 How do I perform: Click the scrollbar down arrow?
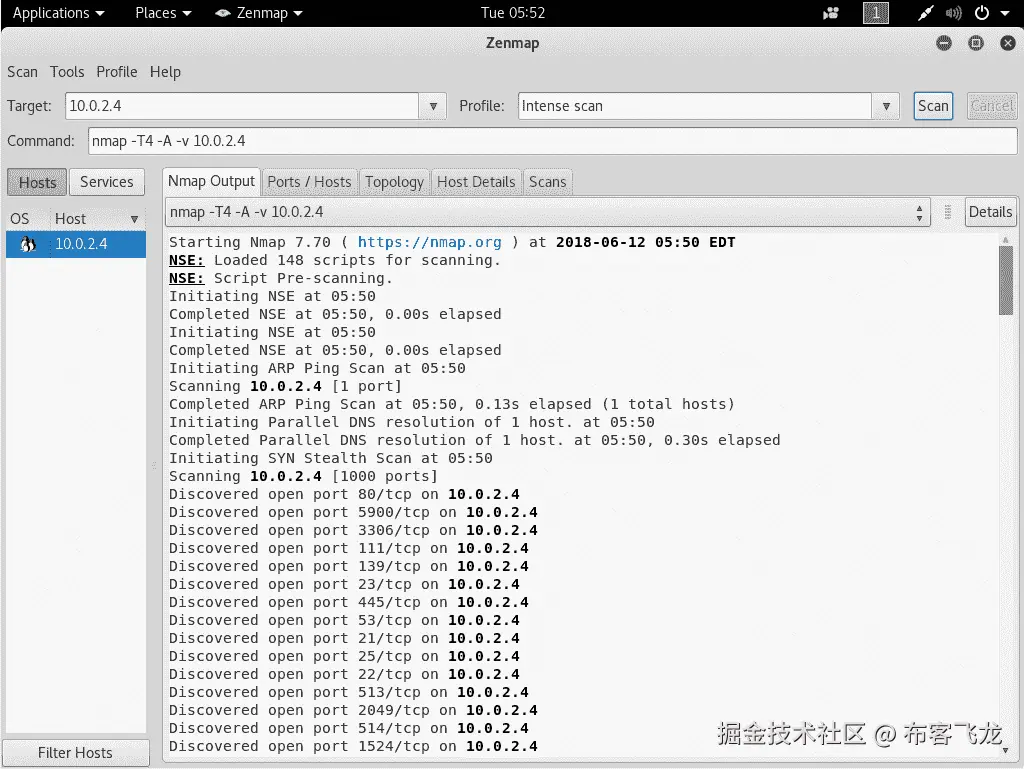click(x=1006, y=751)
